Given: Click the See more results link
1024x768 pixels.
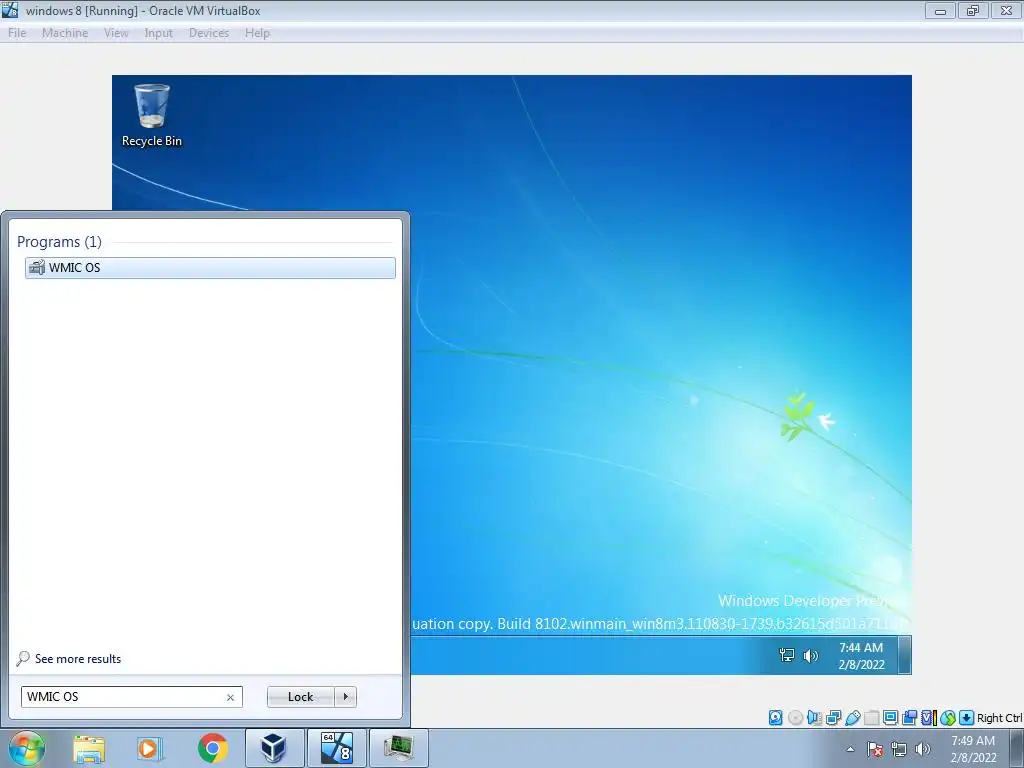Looking at the screenshot, I should (x=78, y=659).
